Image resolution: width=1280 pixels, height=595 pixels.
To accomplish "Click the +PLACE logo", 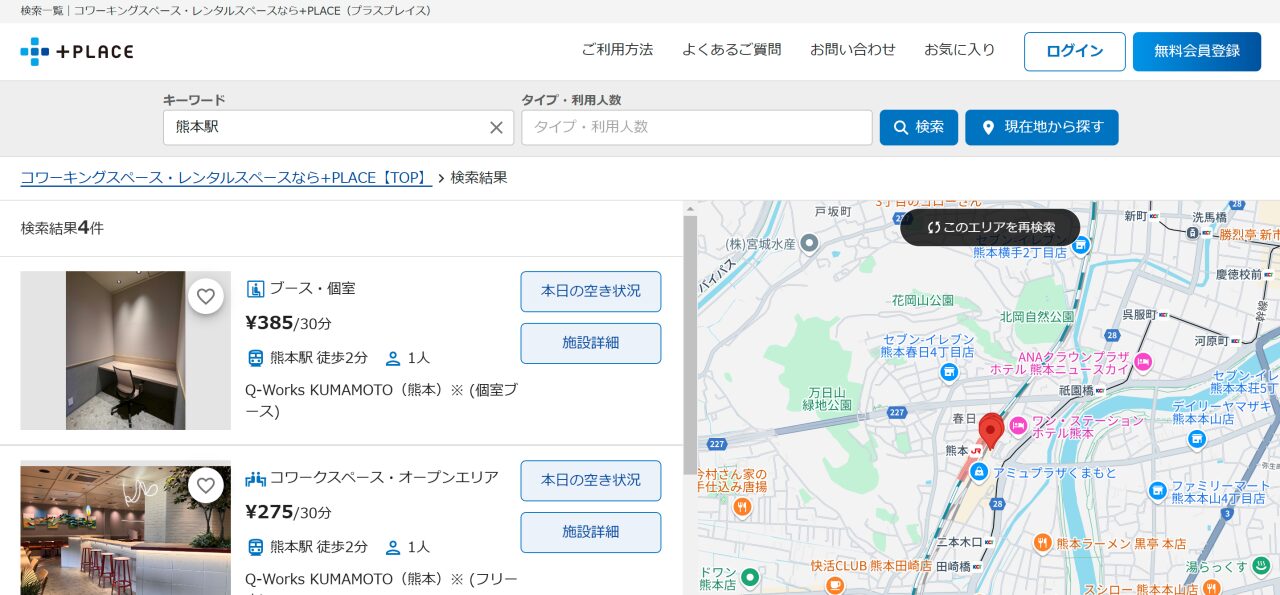I will tap(77, 51).
